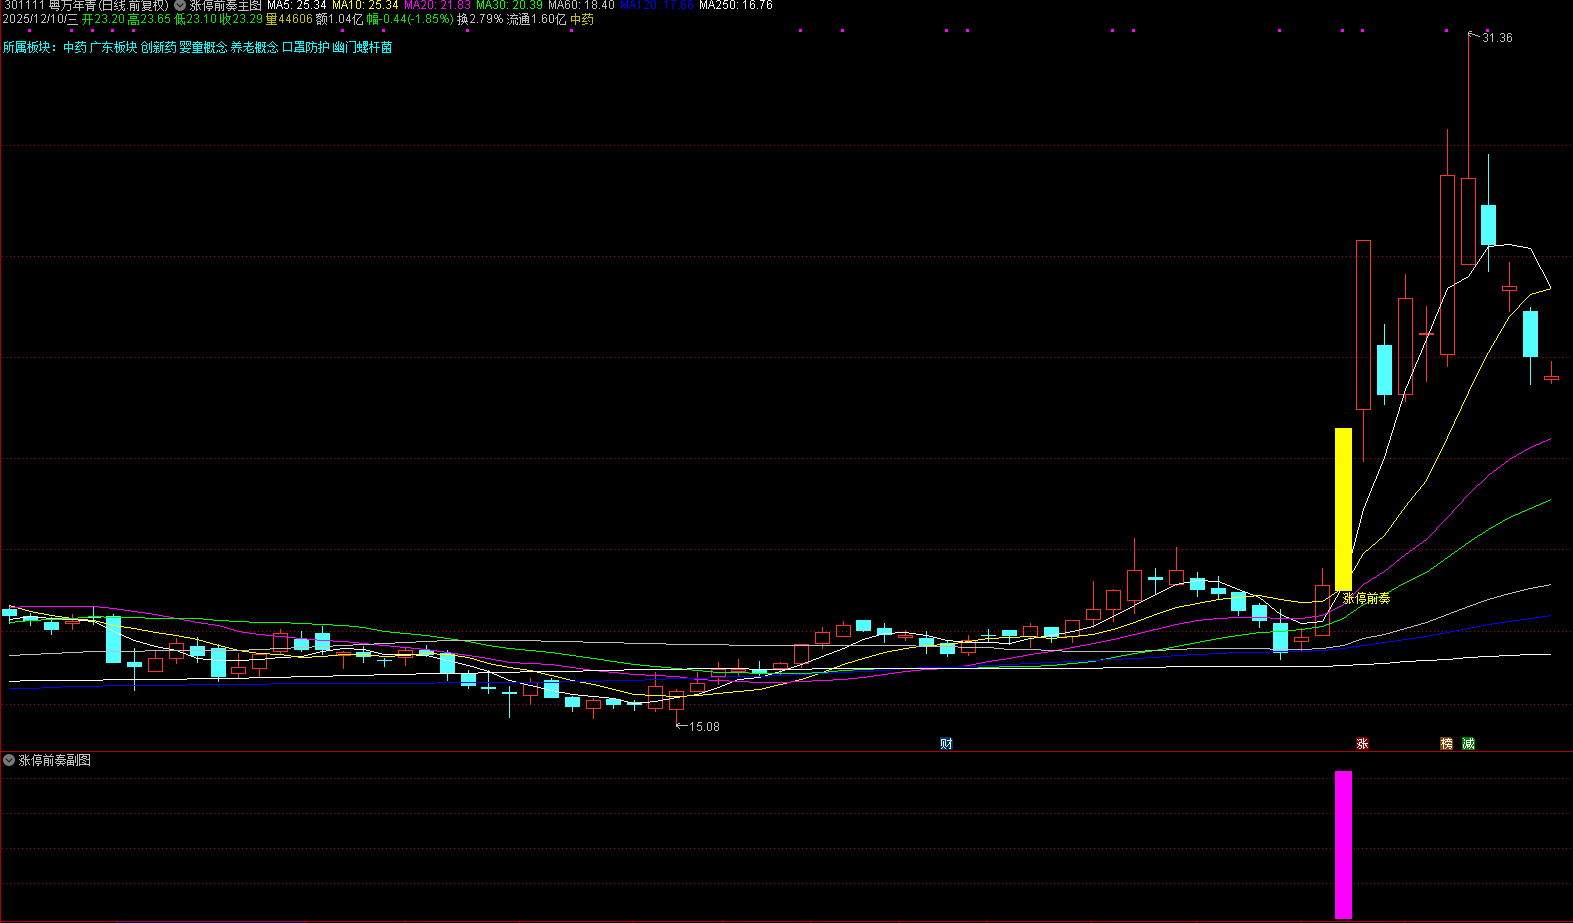1573x923 pixels.
Task: Click the green 减 event marker
Action: (1468, 744)
